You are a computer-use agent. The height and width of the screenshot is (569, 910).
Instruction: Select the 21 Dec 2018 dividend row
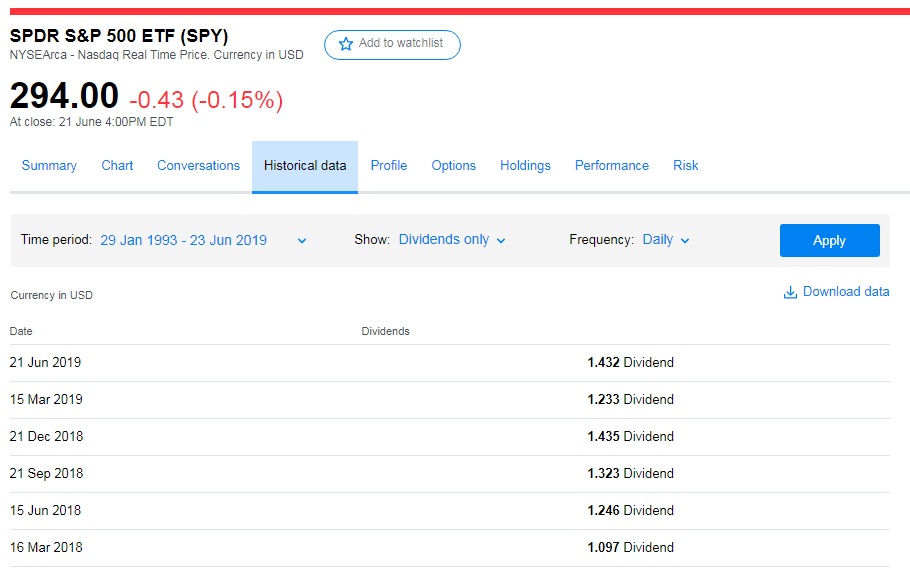click(449, 437)
